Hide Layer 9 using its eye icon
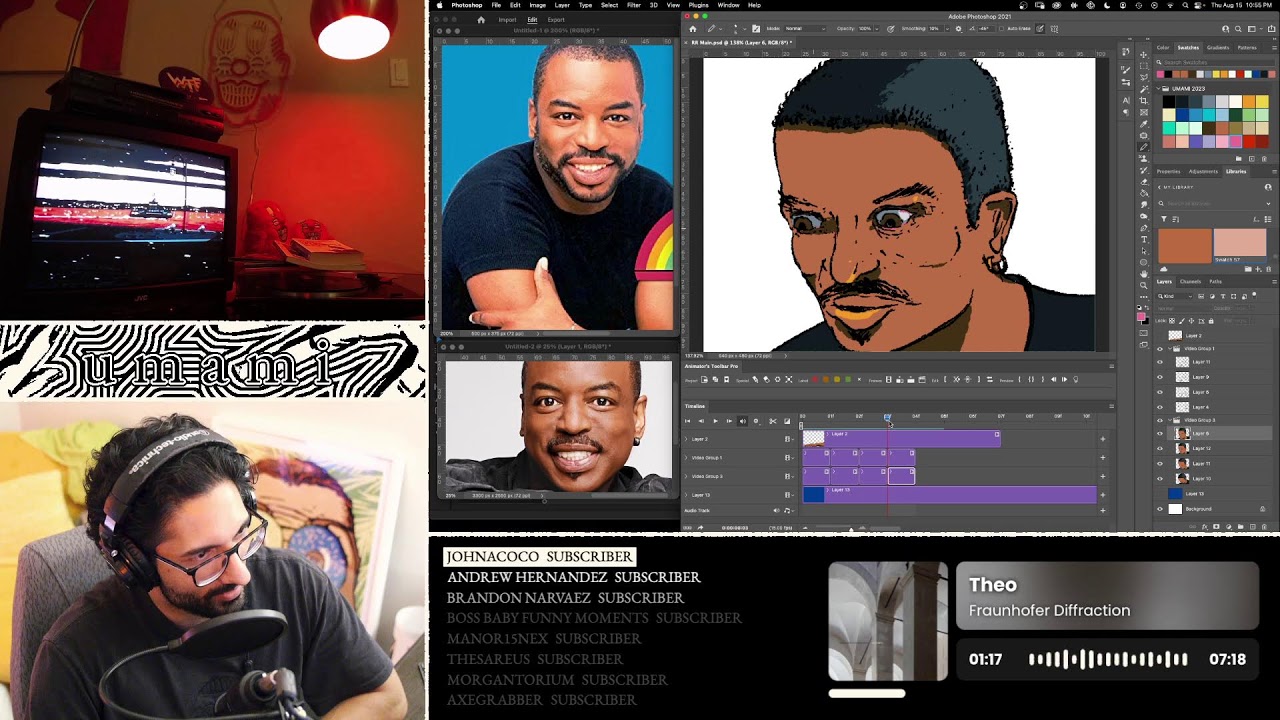This screenshot has height=720, width=1280. 1160,377
